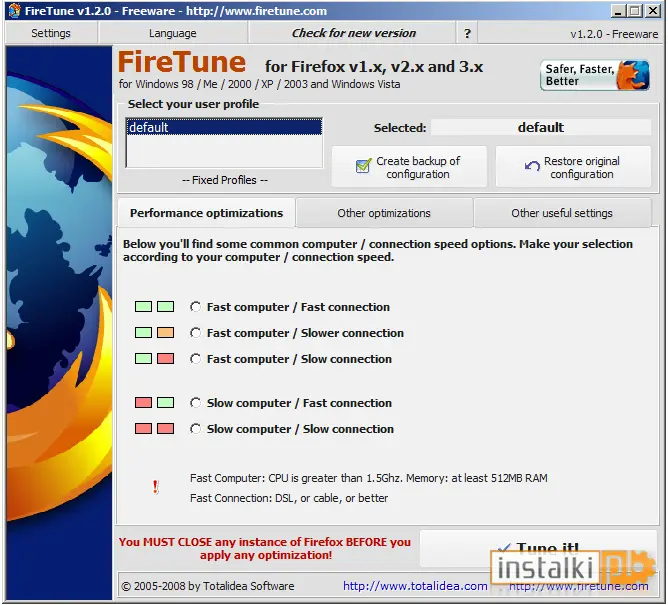Viewport: 668px width, 605px height.
Task: Close the FireTune window
Action: [652, 11]
